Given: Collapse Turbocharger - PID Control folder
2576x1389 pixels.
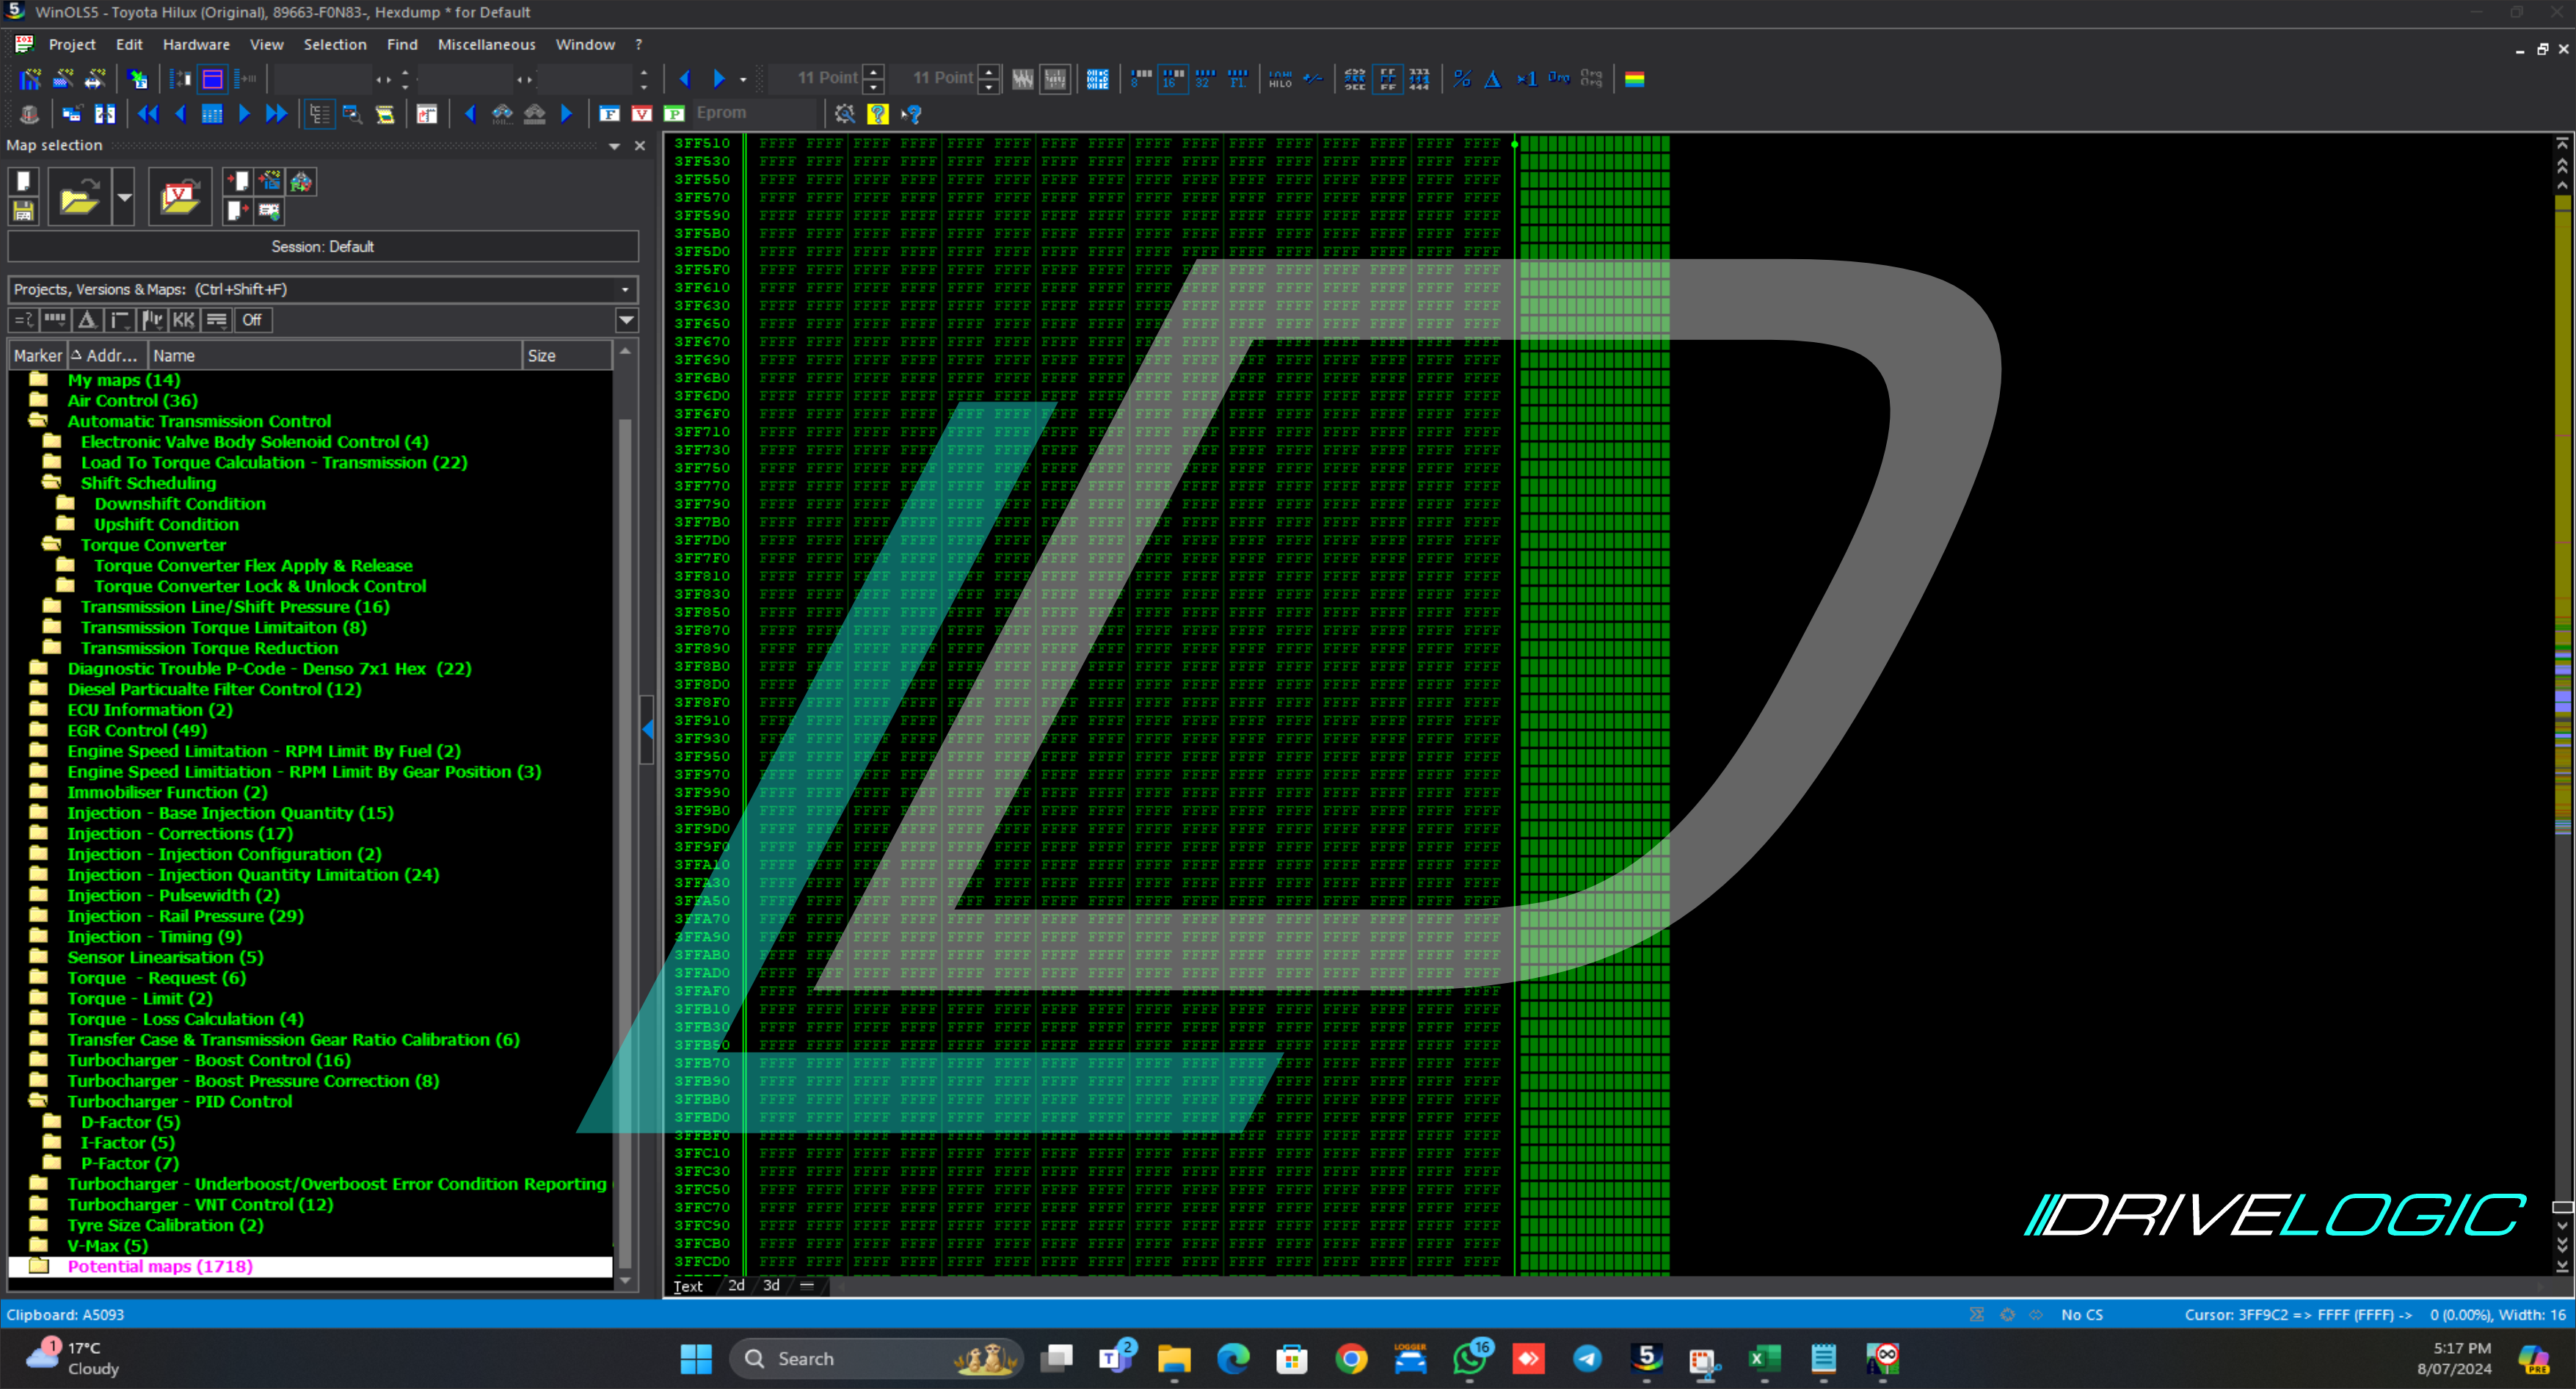Looking at the screenshot, I should [x=39, y=1101].
